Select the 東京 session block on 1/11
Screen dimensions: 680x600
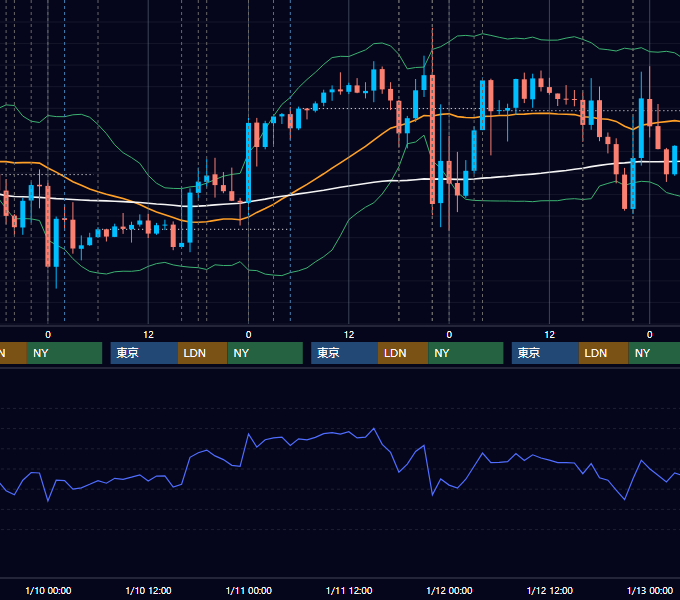344,353
